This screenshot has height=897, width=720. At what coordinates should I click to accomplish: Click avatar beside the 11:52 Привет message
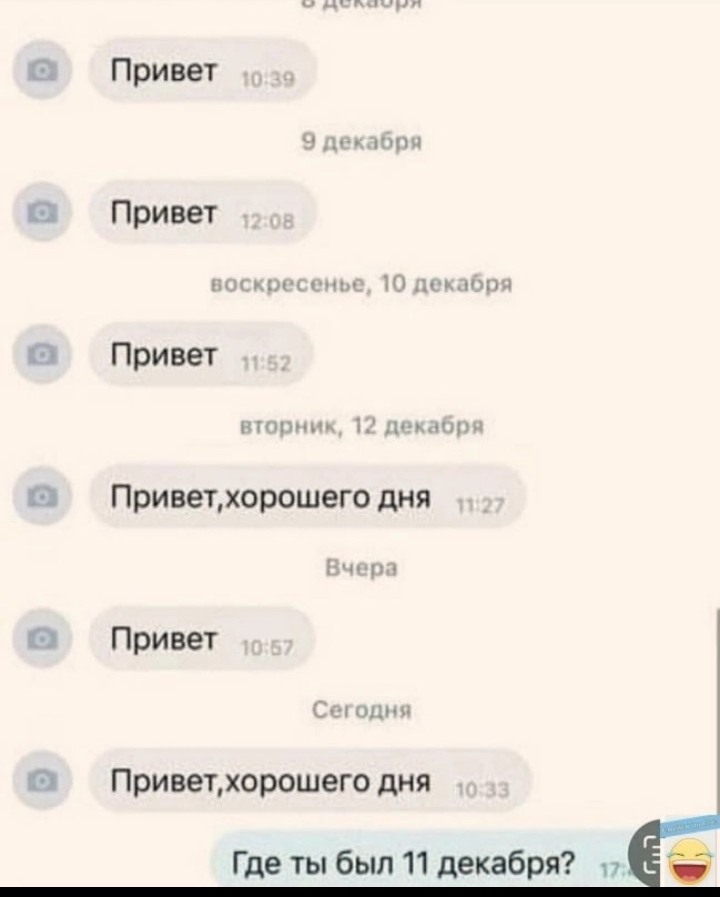click(42, 354)
